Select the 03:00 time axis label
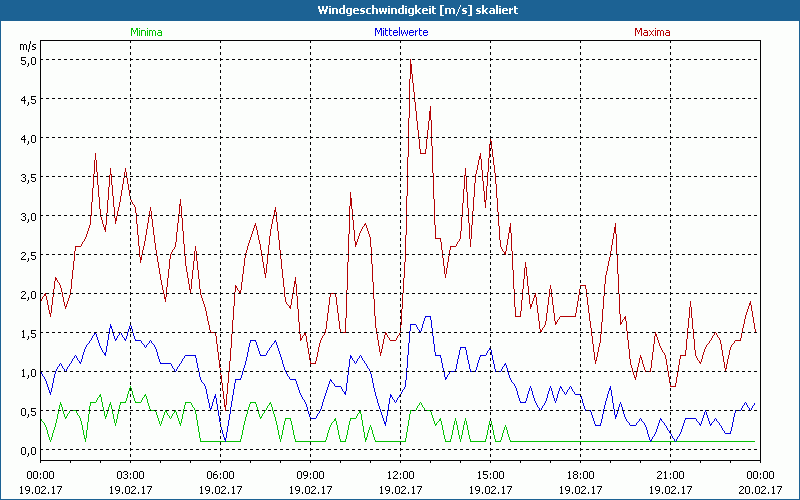The width and height of the screenshot is (800, 500). (x=130, y=475)
